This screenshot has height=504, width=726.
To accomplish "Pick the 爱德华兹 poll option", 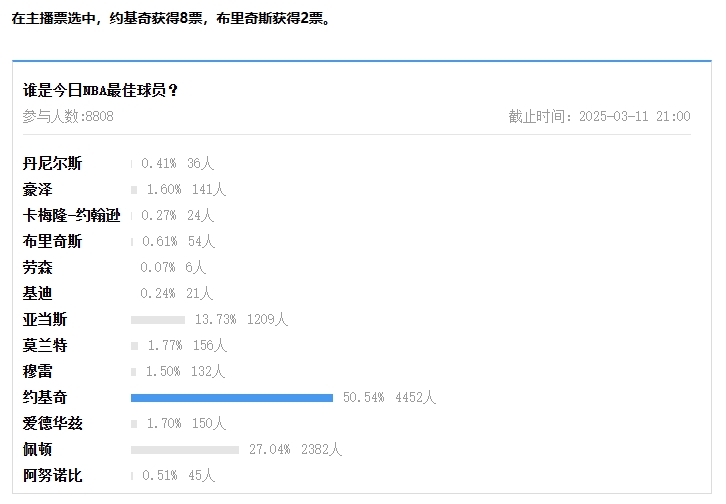I will pos(53,424).
